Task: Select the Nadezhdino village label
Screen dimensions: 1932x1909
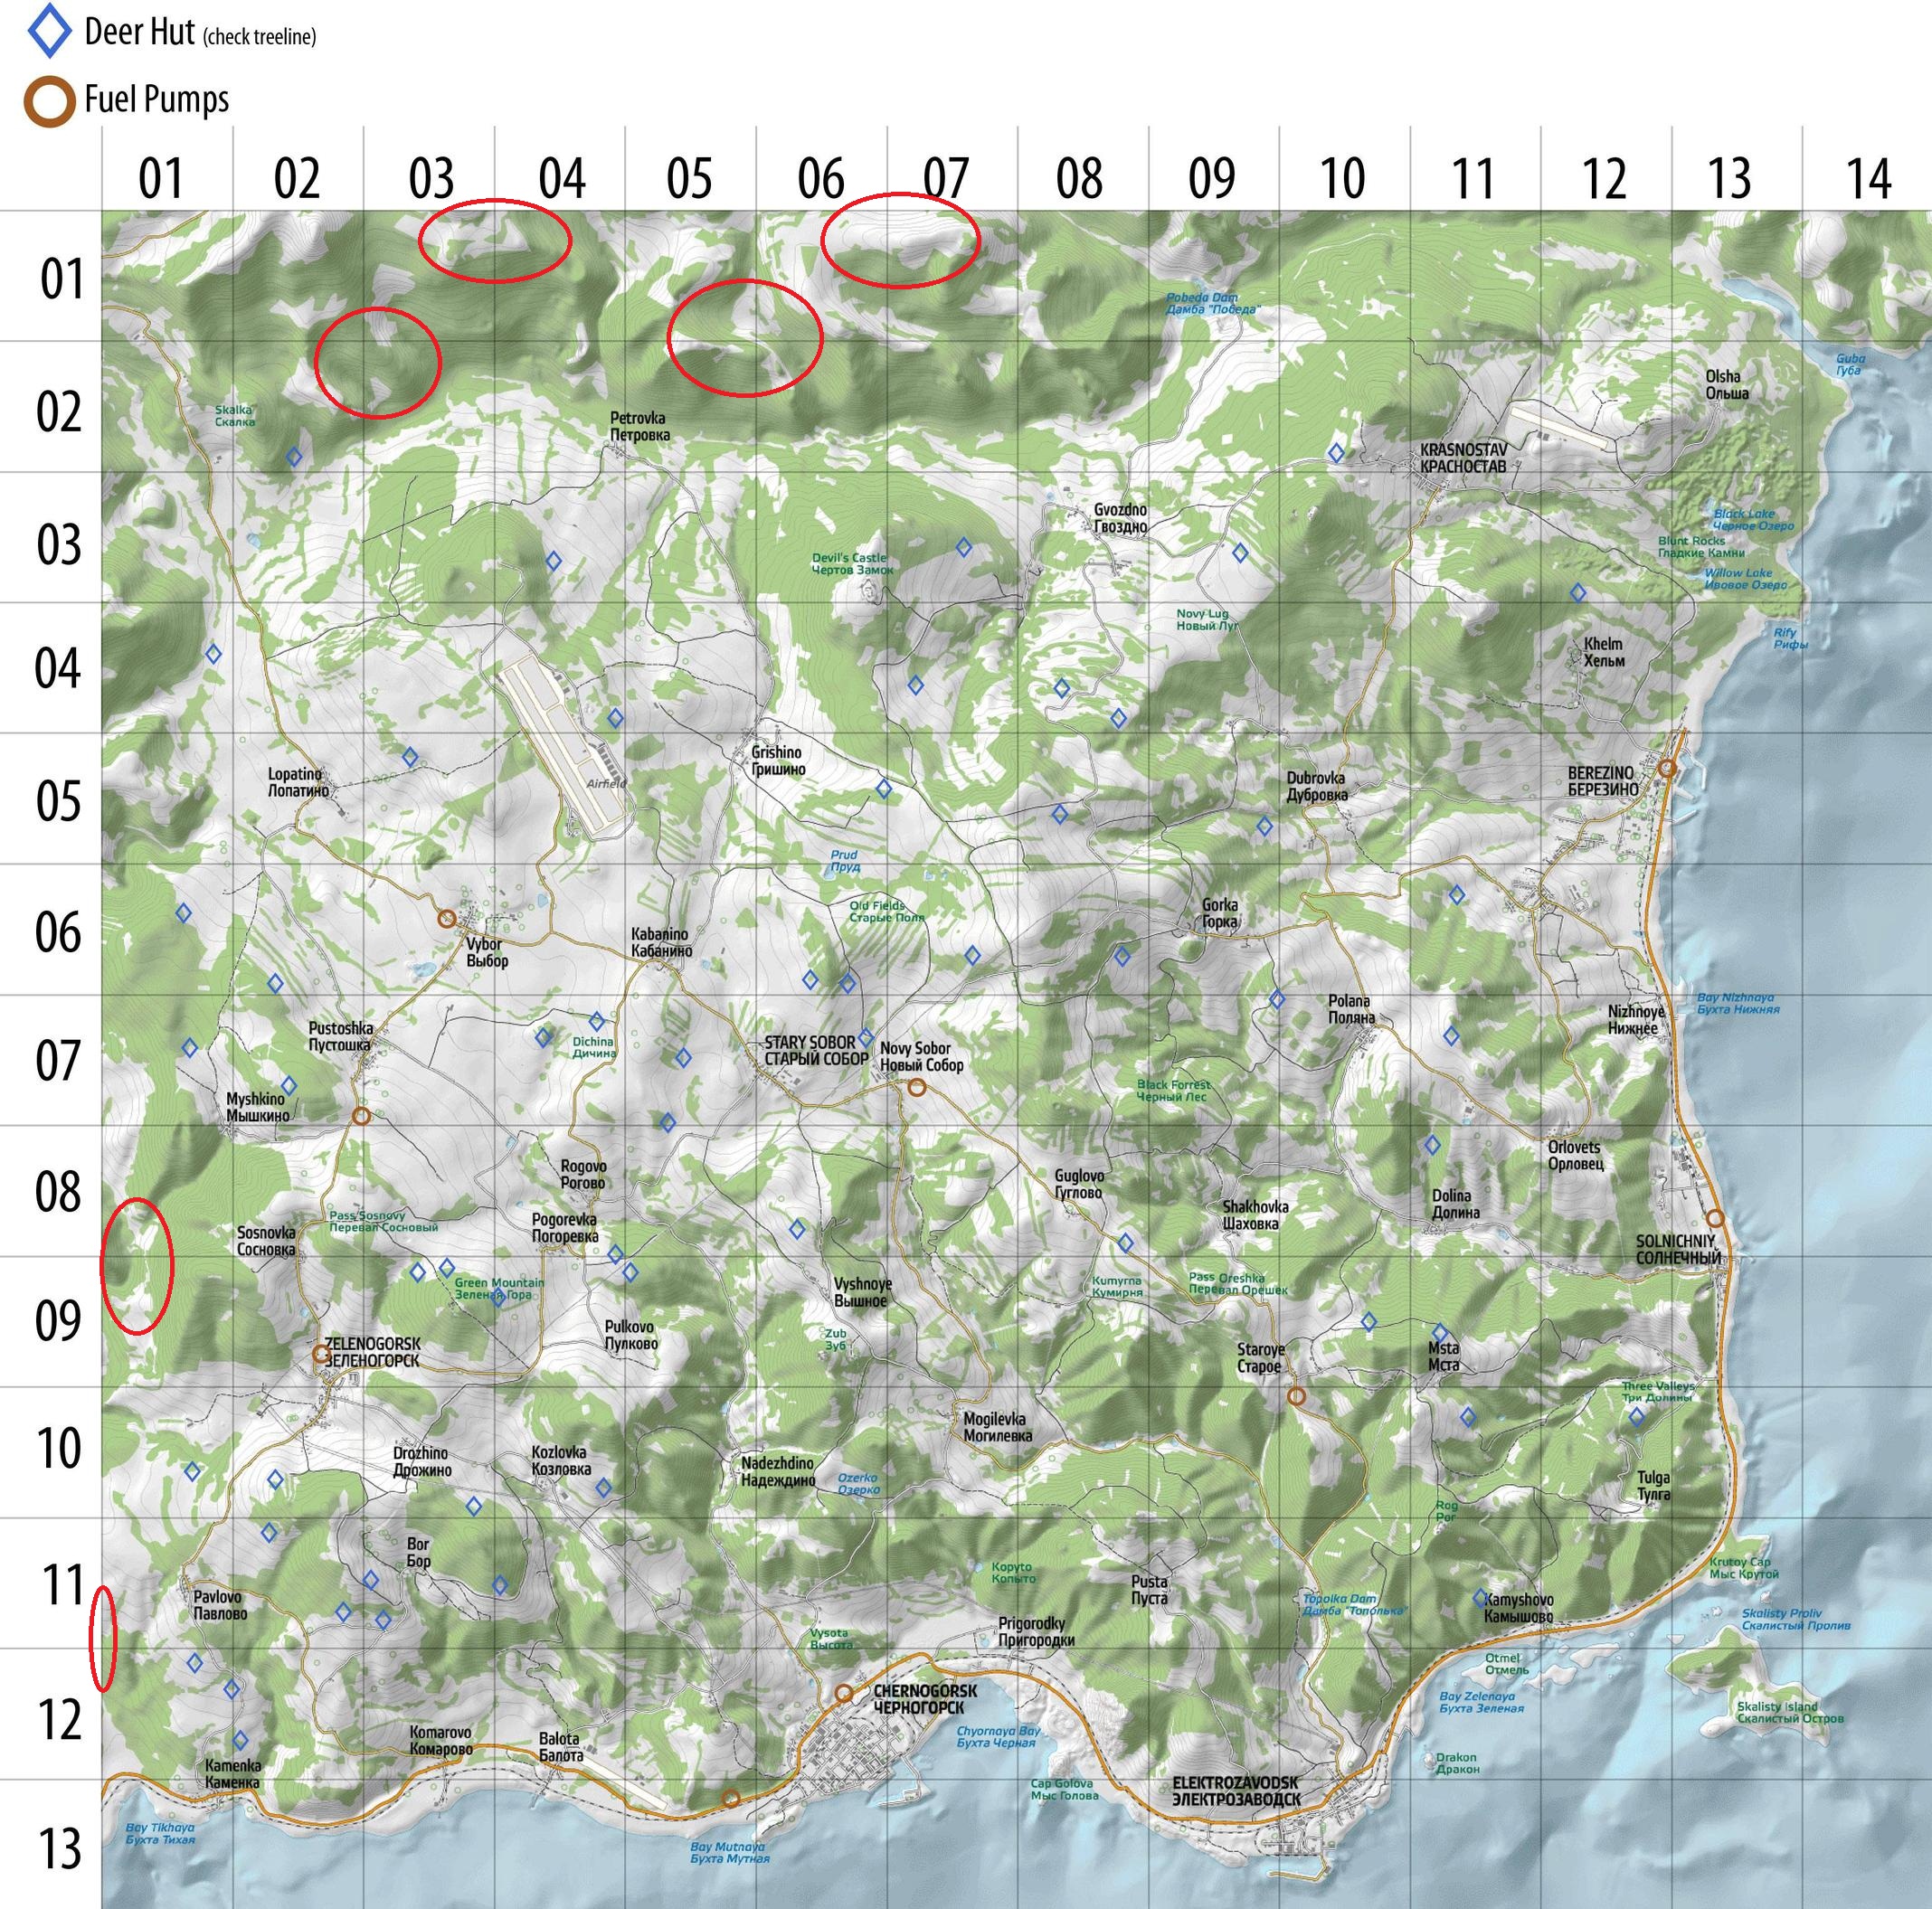Action: (x=778, y=1471)
